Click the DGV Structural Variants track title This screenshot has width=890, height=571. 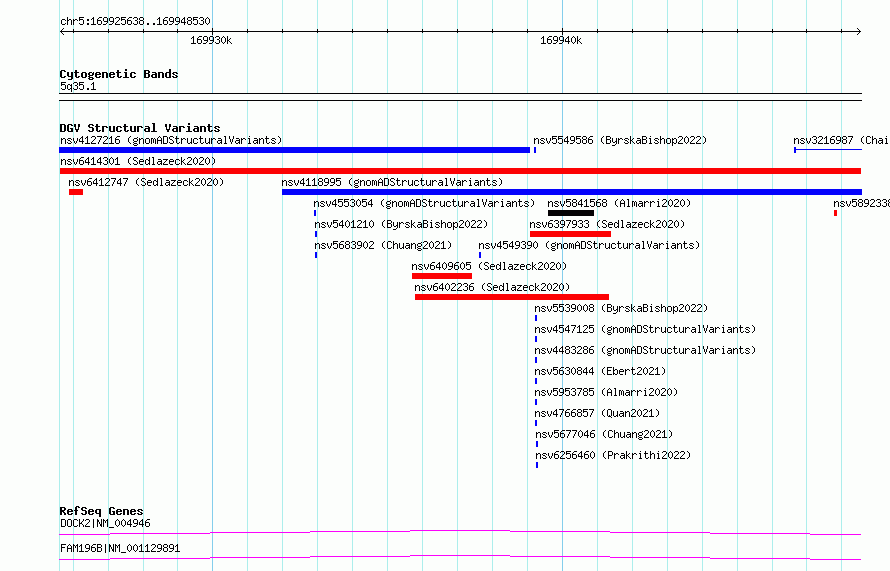[140, 128]
